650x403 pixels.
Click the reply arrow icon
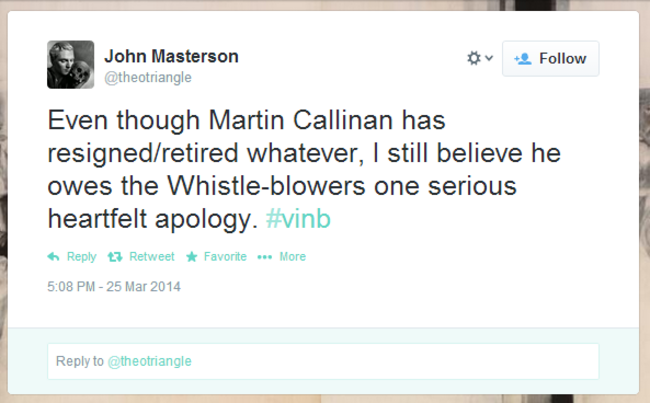53,257
